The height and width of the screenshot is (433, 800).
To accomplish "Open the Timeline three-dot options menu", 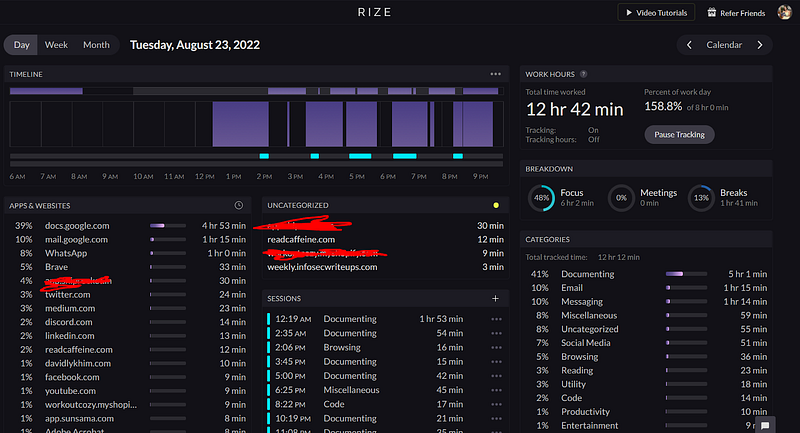I will (x=495, y=74).
